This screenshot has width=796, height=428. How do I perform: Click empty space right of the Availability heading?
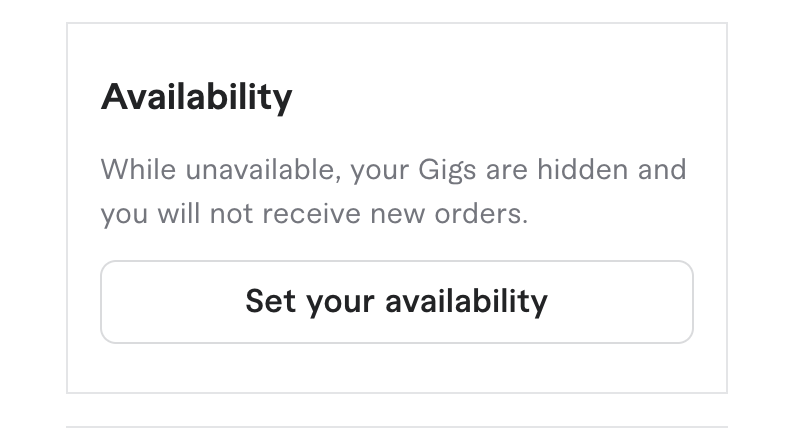coord(500,97)
